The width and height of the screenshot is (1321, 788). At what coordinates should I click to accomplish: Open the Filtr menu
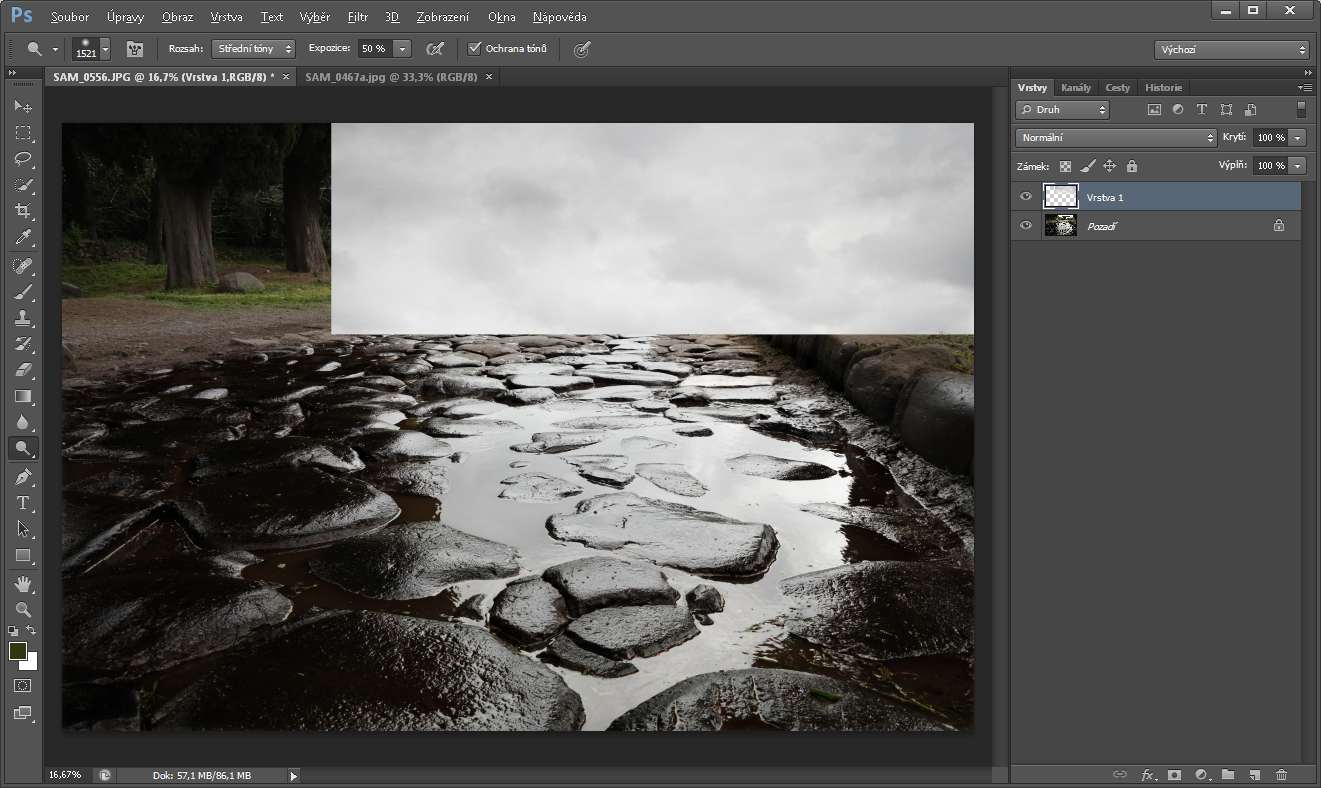[357, 17]
